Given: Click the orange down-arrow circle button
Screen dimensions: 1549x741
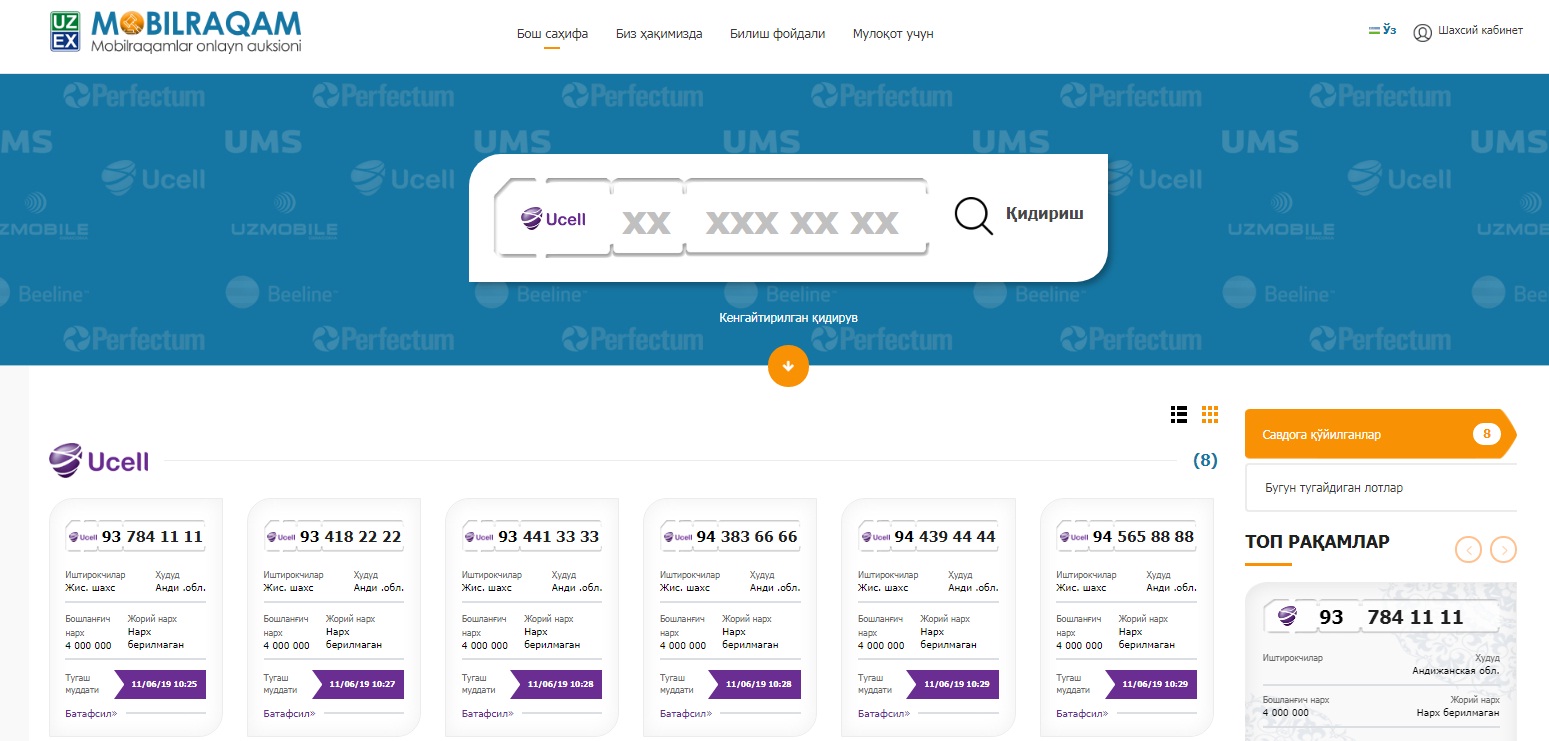Looking at the screenshot, I should coord(788,366).
